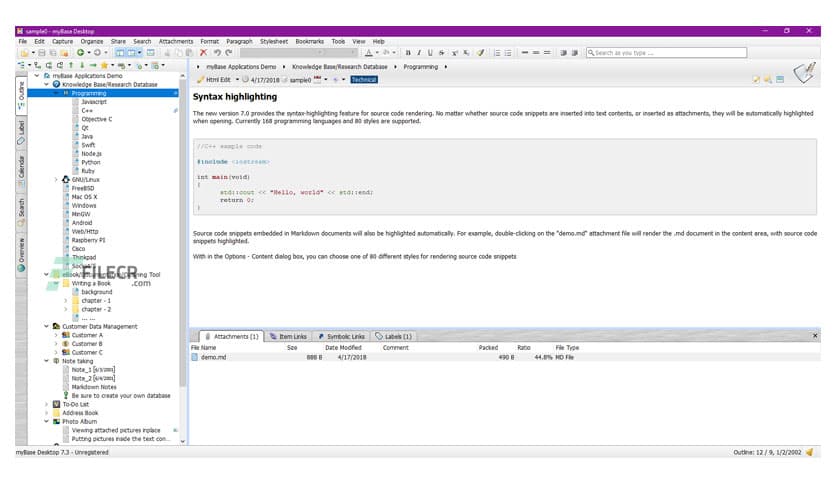Image resolution: width=836 pixels, height=484 pixels.
Task: Sort attachments by File Name column
Action: point(204,348)
